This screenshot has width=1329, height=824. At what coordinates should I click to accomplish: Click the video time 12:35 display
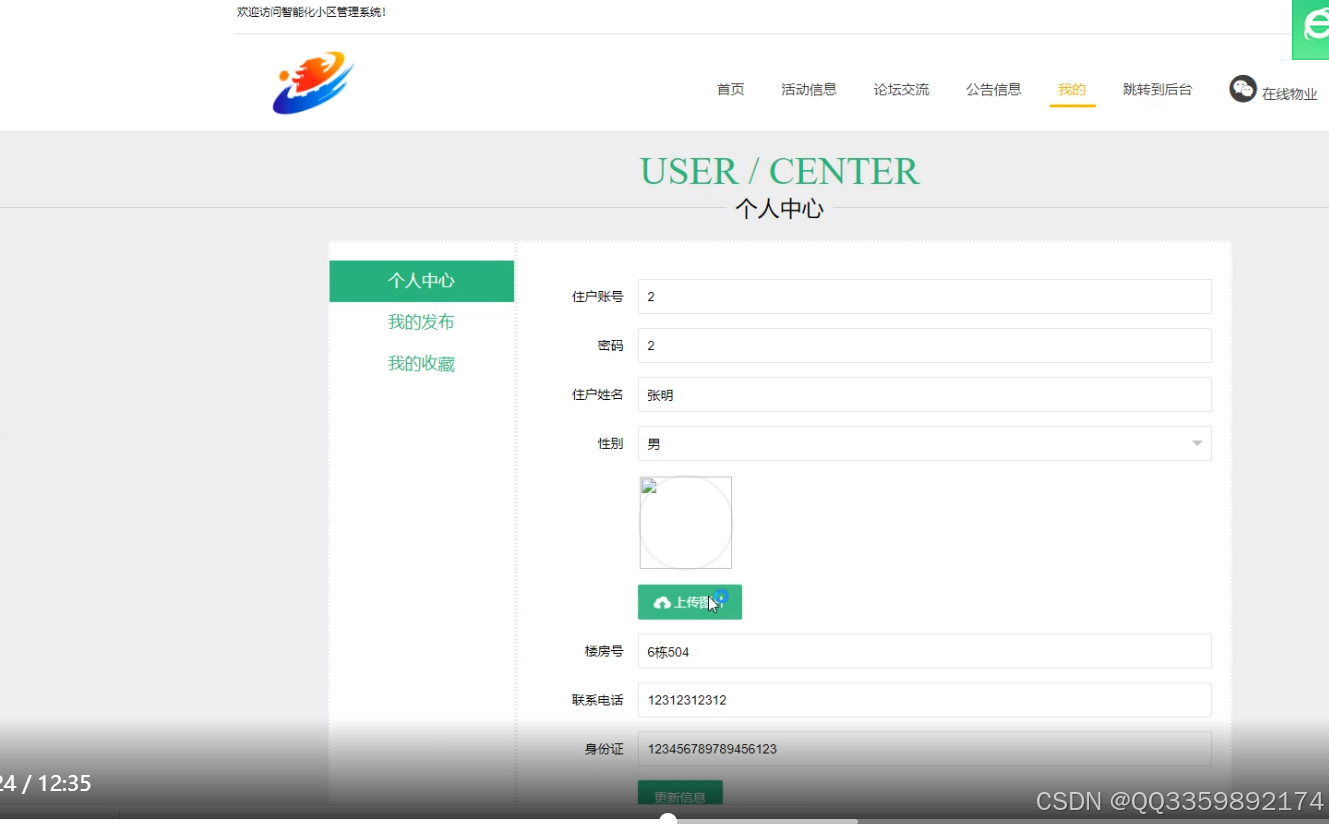click(x=64, y=783)
